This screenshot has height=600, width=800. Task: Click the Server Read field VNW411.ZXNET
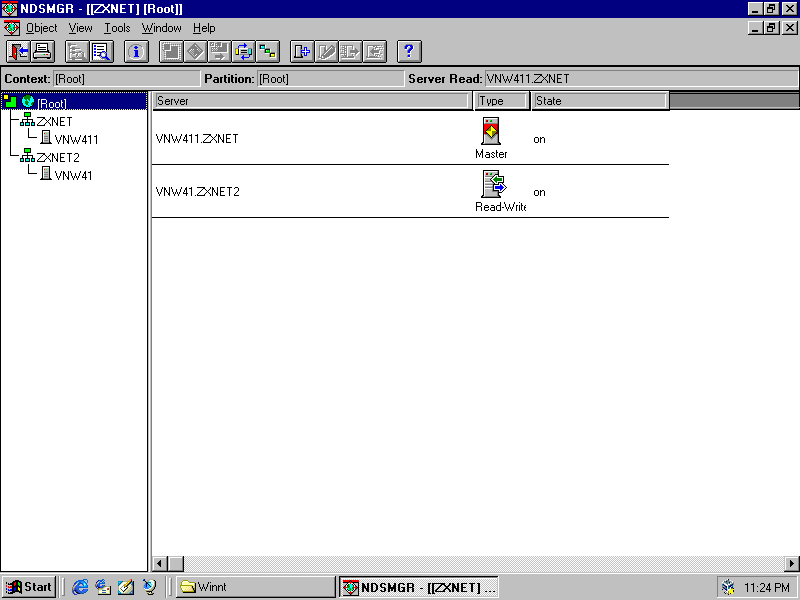coord(641,79)
